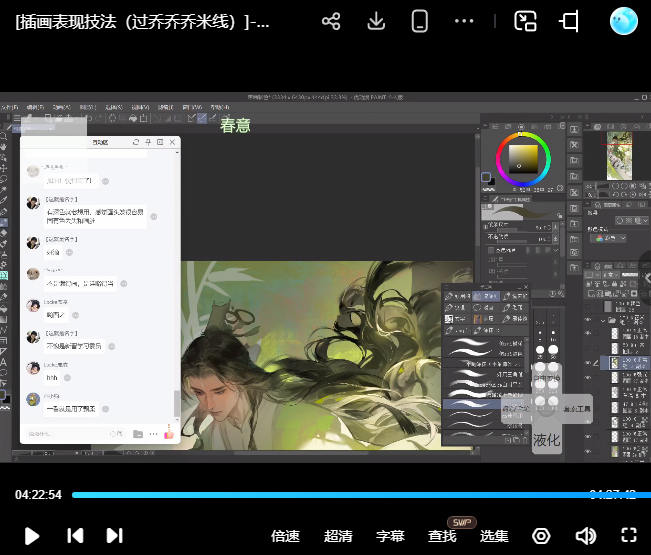Hide the highlighted selected layer via its eye
This screenshot has width=651, height=555.
click(x=588, y=363)
